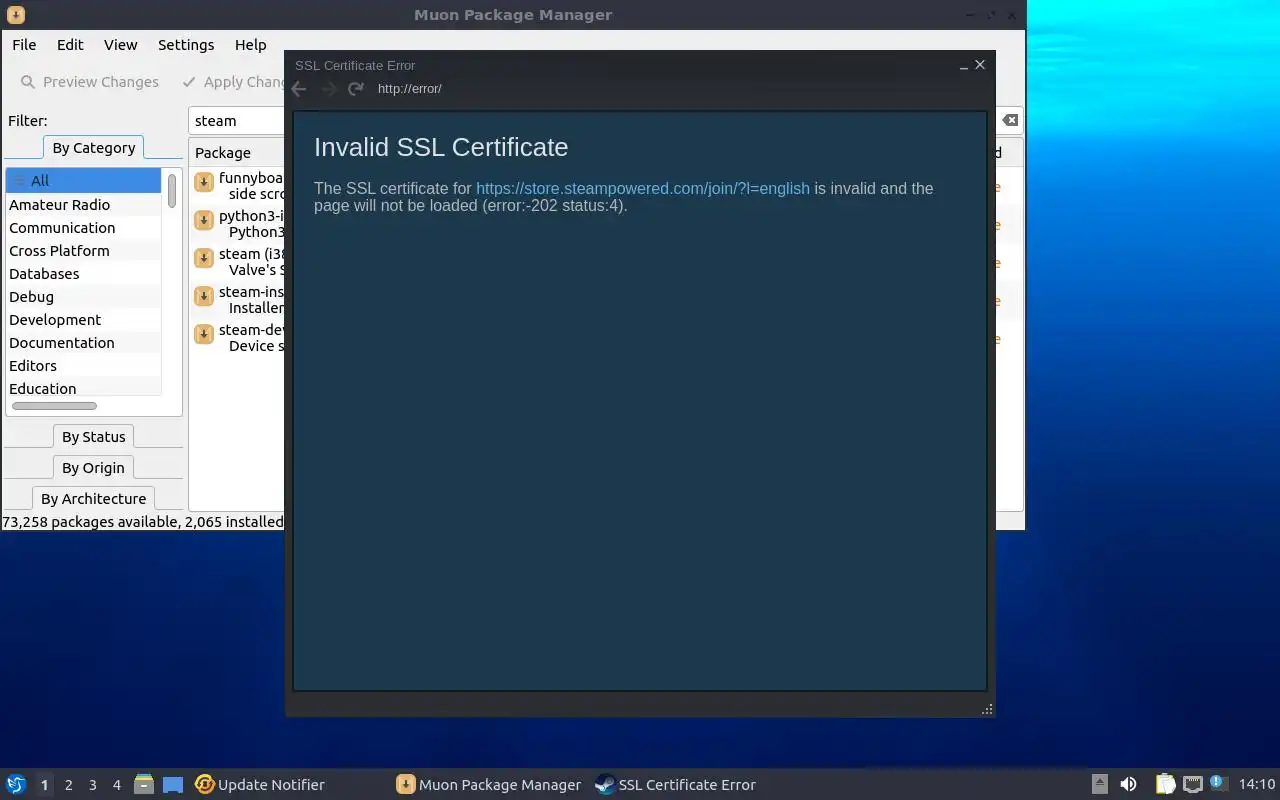The height and width of the screenshot is (800, 1280).
Task: Open the store.steampowered.com join link
Action: coord(643,188)
